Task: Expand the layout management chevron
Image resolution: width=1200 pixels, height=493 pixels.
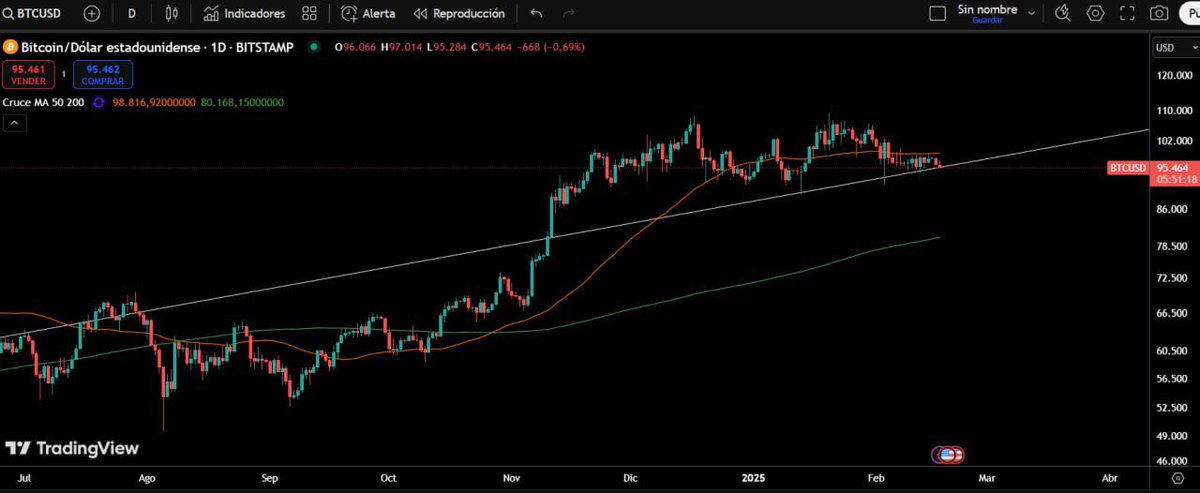Action: 1029,14
